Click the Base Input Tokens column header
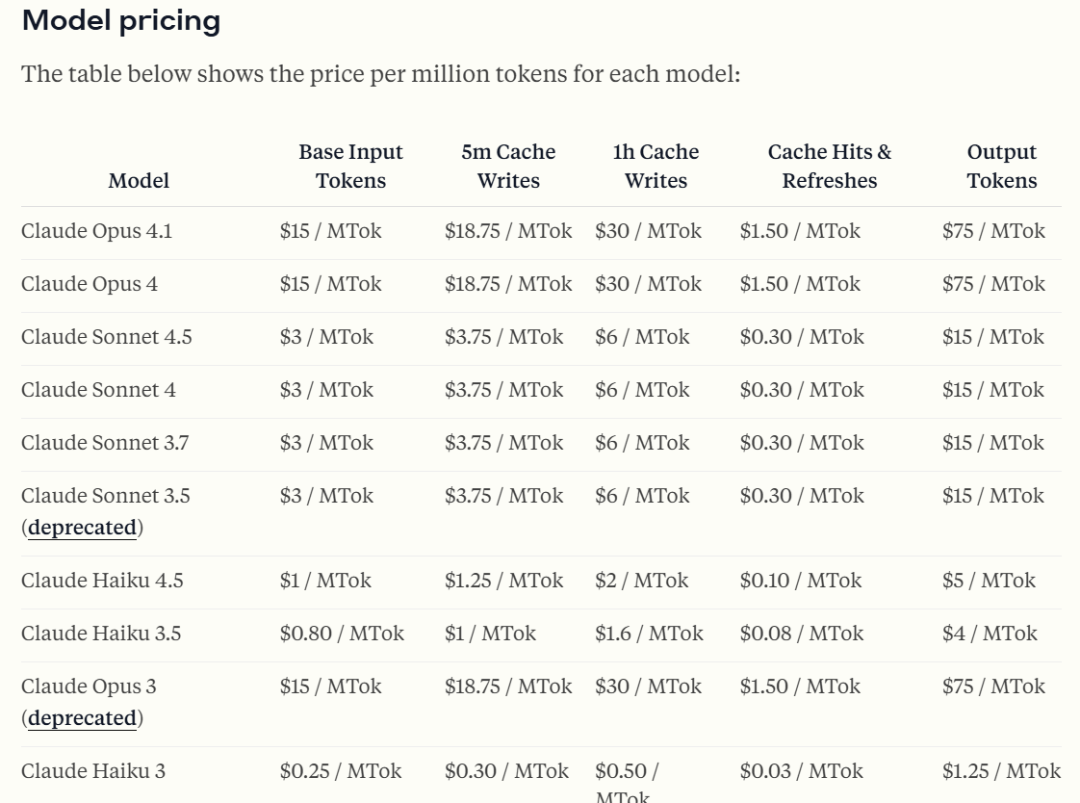Screen dimensions: 1080x803 [350, 166]
